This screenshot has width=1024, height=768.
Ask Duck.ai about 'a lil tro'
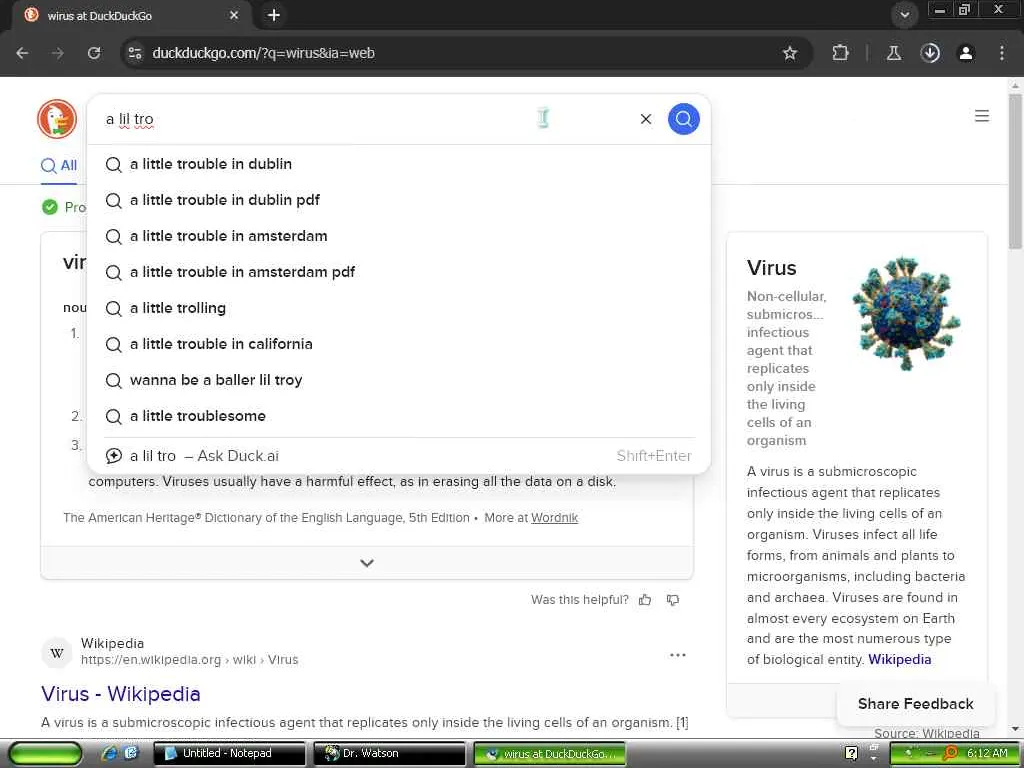point(398,456)
